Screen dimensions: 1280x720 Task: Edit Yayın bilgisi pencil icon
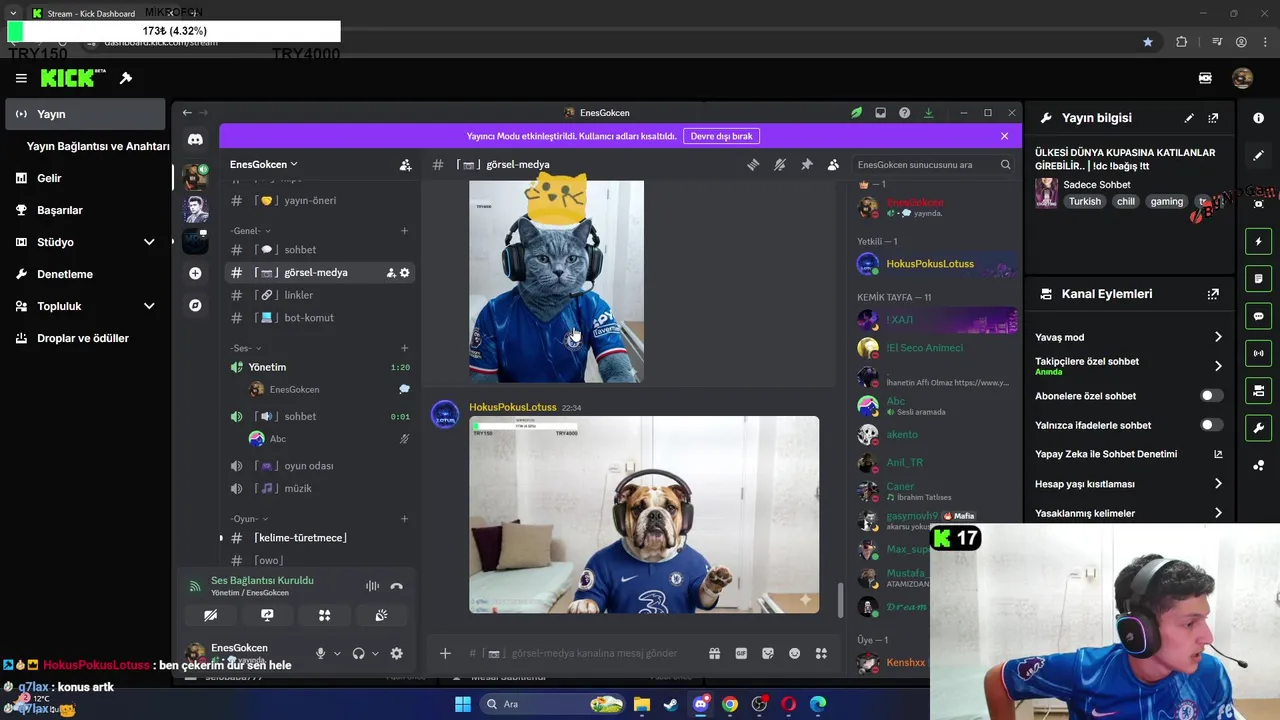point(1189,118)
